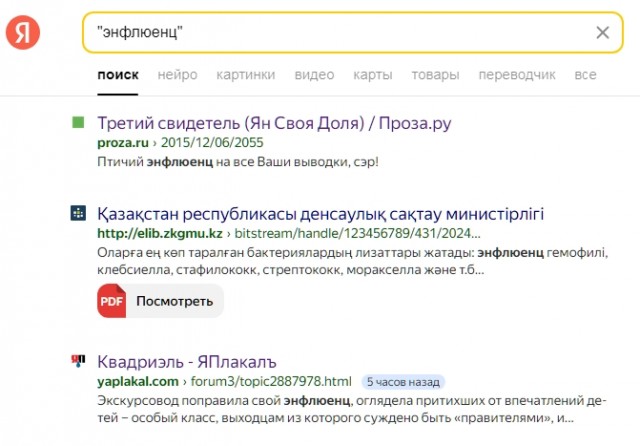Screen dimensions: 640x446
Task: Open result Третий свидетель (Ян Своя Доля)
Action: pos(274,123)
